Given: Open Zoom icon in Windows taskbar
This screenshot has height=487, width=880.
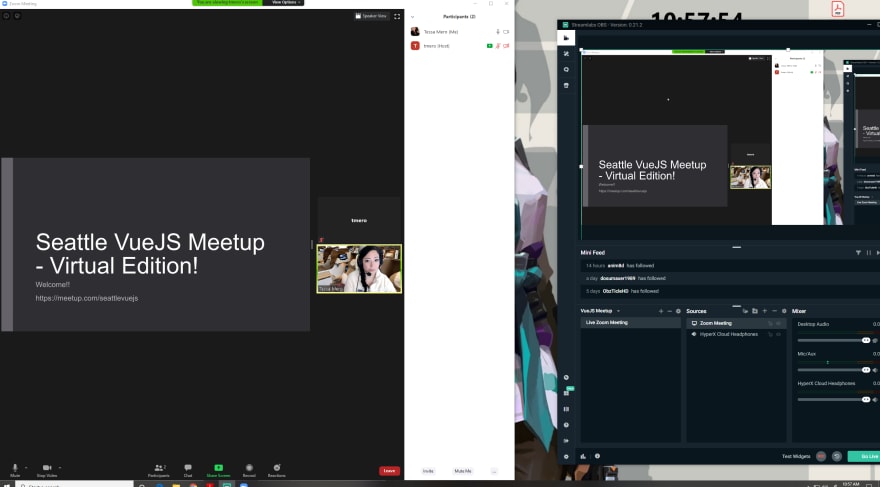Looking at the screenshot, I should pos(244,485).
